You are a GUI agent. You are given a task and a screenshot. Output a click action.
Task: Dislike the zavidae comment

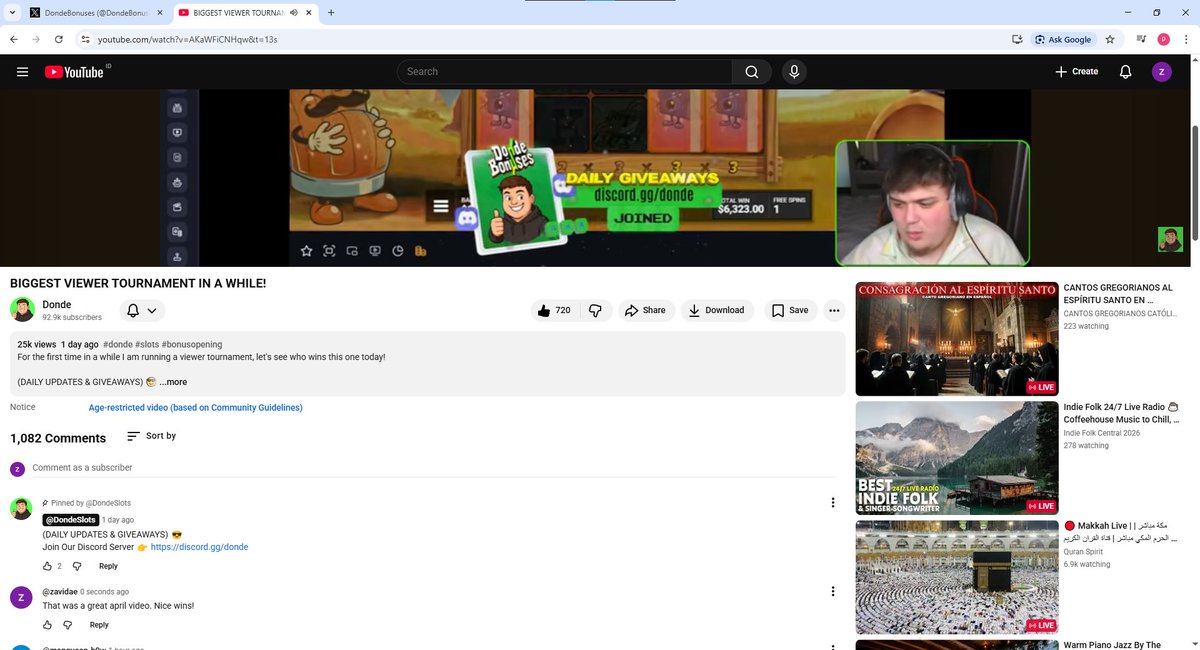68,625
